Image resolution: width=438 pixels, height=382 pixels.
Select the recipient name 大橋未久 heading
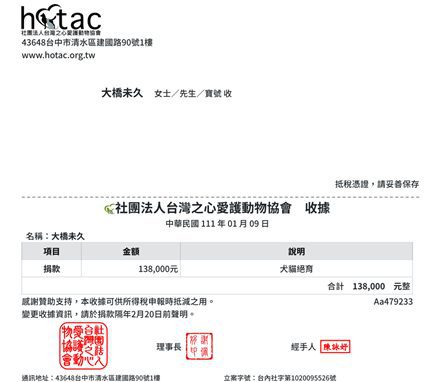point(122,93)
